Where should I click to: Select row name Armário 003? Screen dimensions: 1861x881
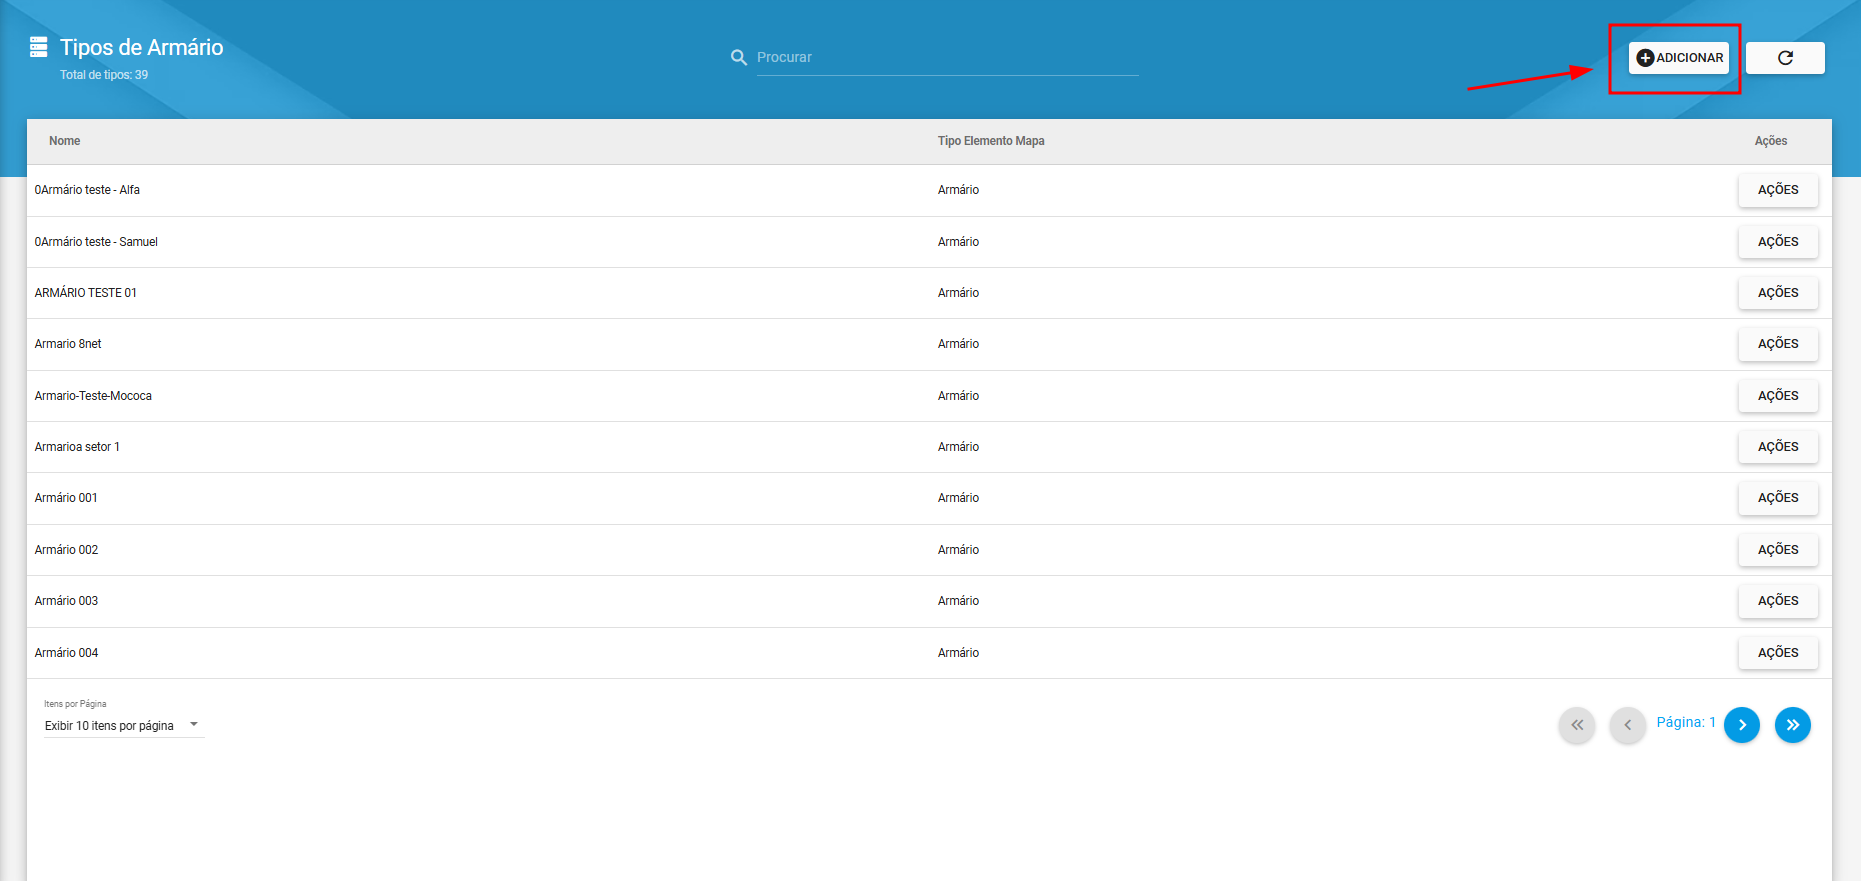pyautogui.click(x=66, y=601)
